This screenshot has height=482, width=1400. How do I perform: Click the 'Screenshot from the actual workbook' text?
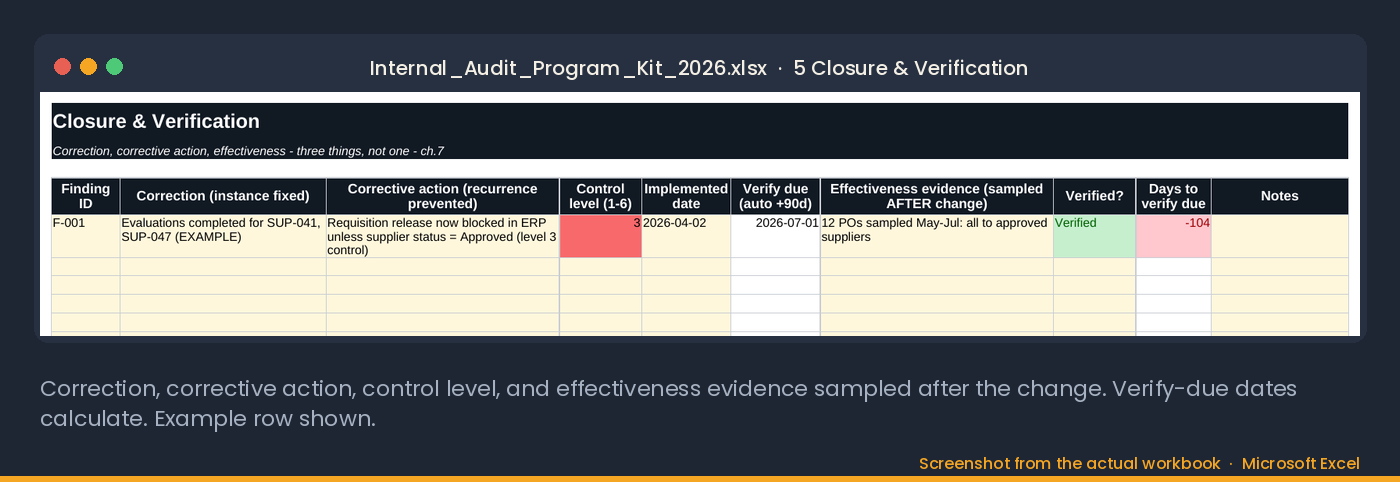pyautogui.click(x=1069, y=463)
